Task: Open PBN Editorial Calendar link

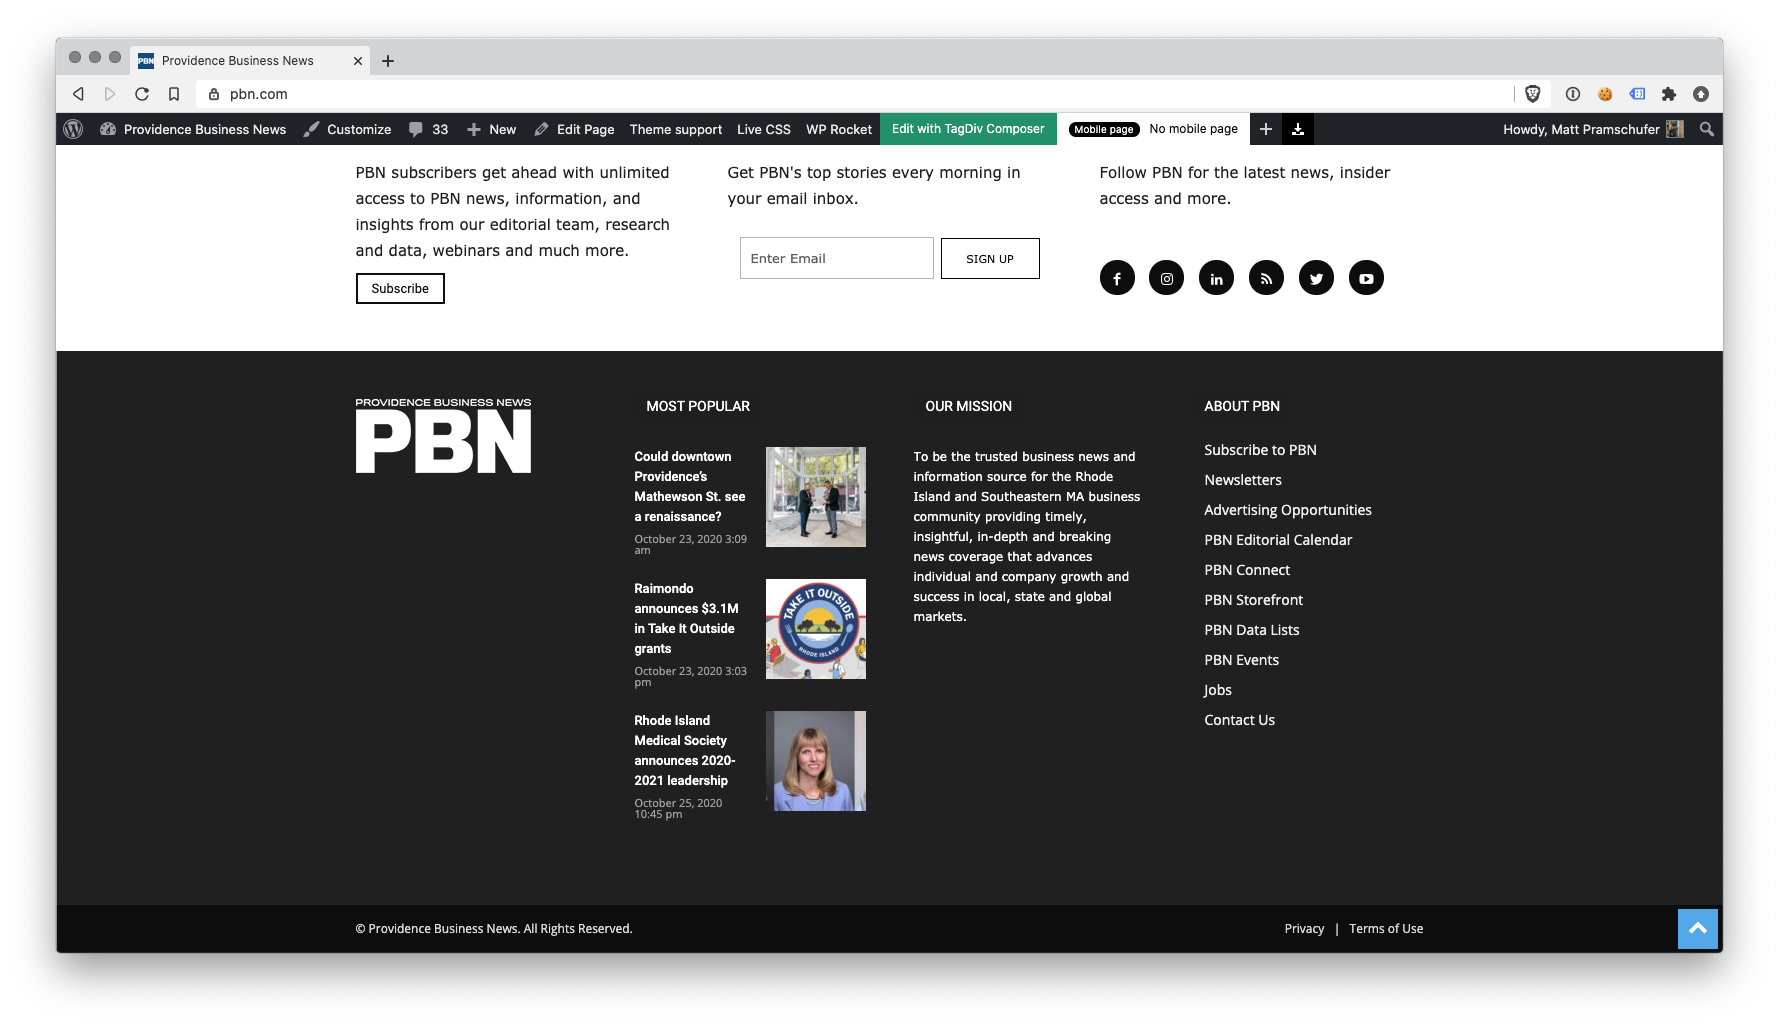Action: pyautogui.click(x=1278, y=540)
